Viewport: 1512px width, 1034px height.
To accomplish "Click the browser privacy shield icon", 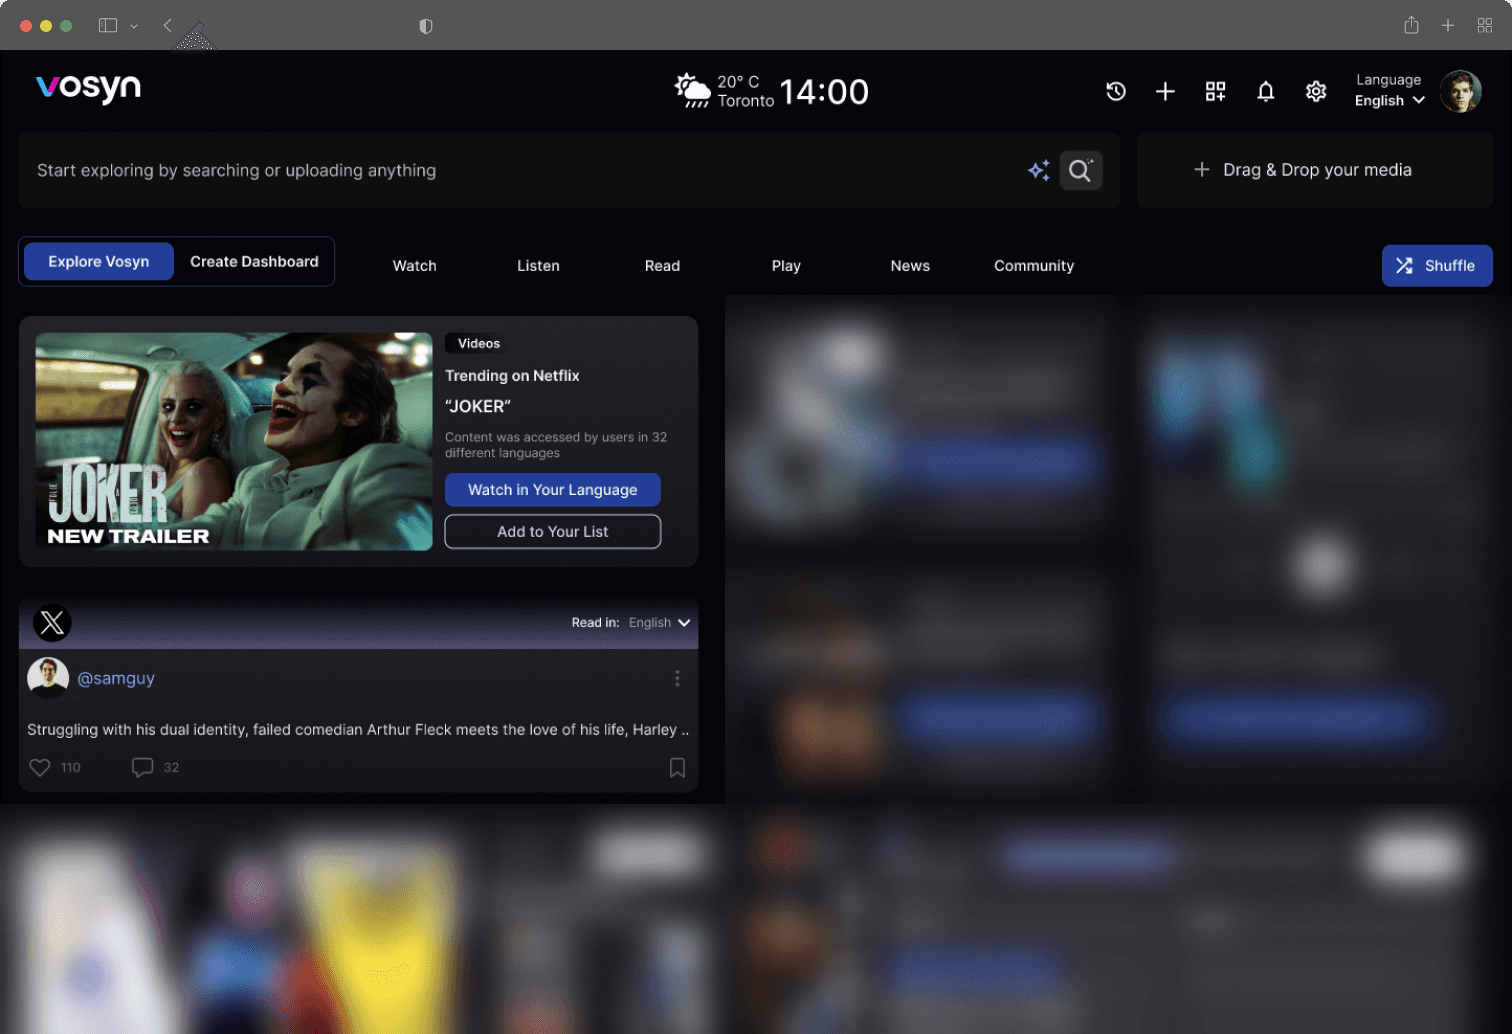I will pyautogui.click(x=426, y=26).
